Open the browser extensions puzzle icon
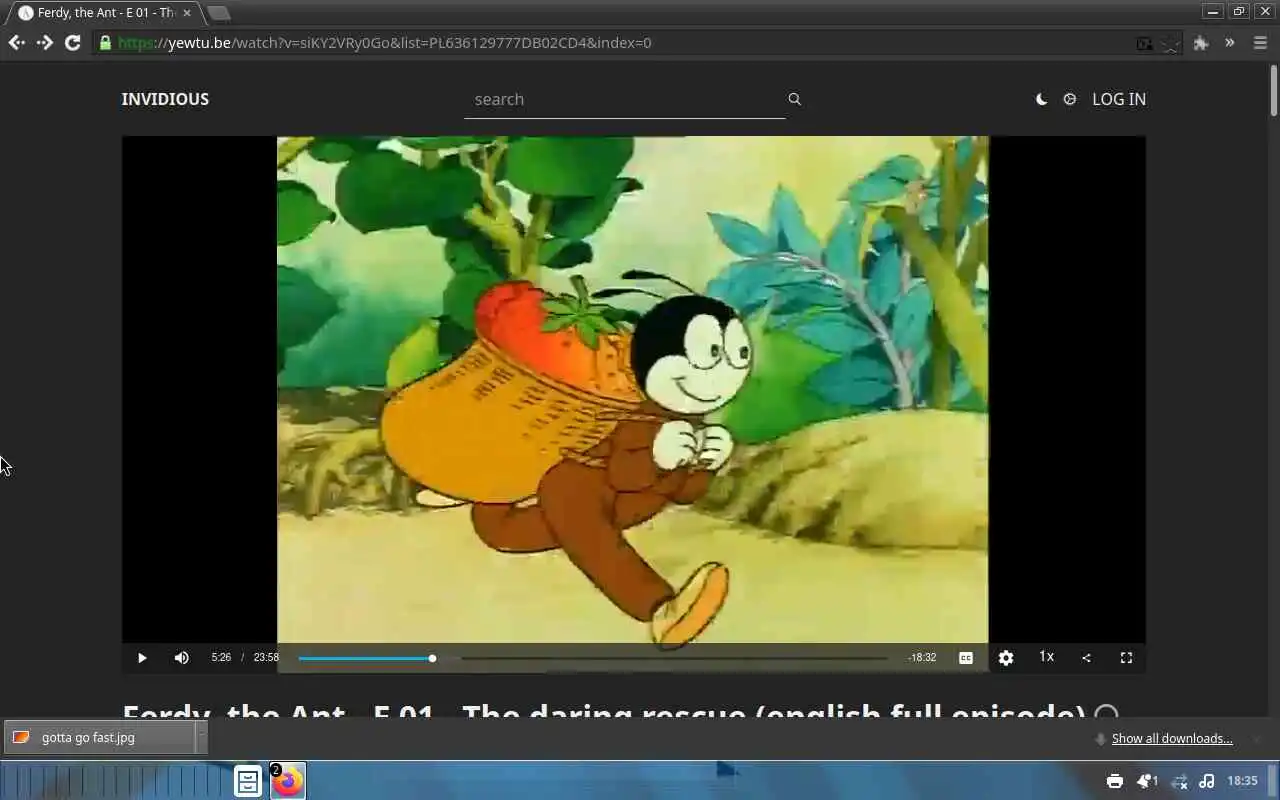 1201,43
